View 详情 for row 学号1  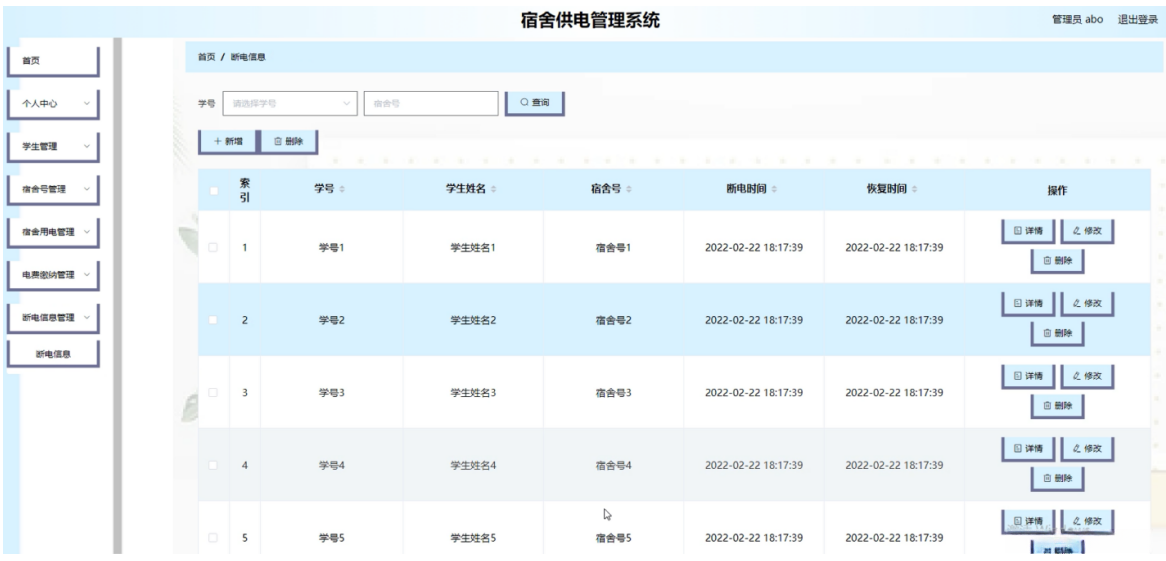[x=1028, y=231]
